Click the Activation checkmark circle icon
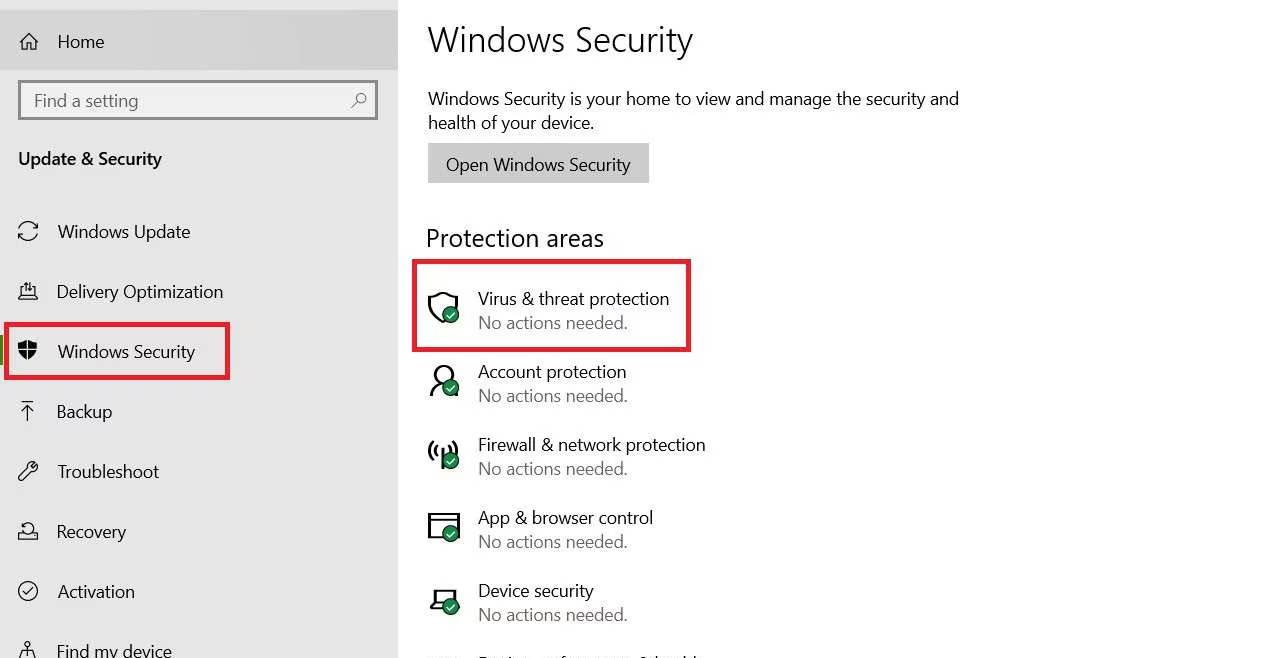 28,591
